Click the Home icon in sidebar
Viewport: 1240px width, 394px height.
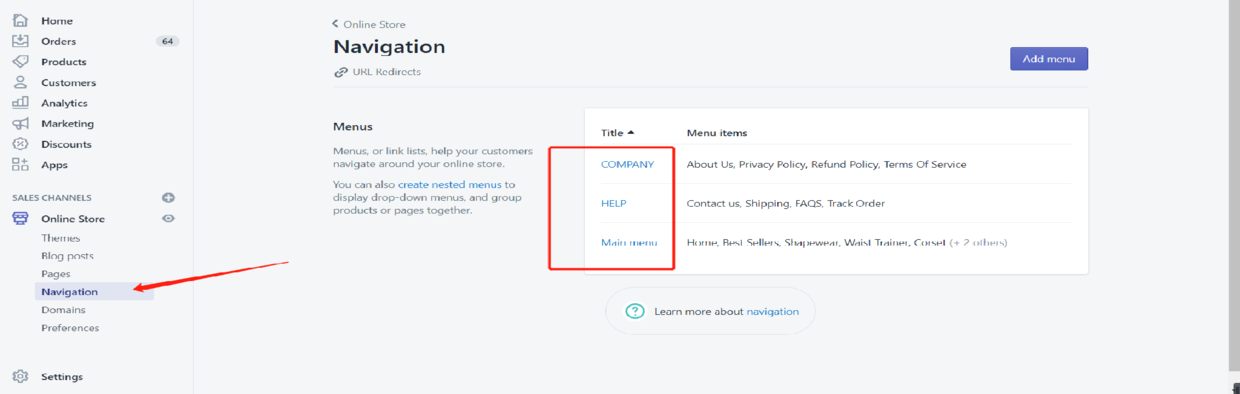20,20
